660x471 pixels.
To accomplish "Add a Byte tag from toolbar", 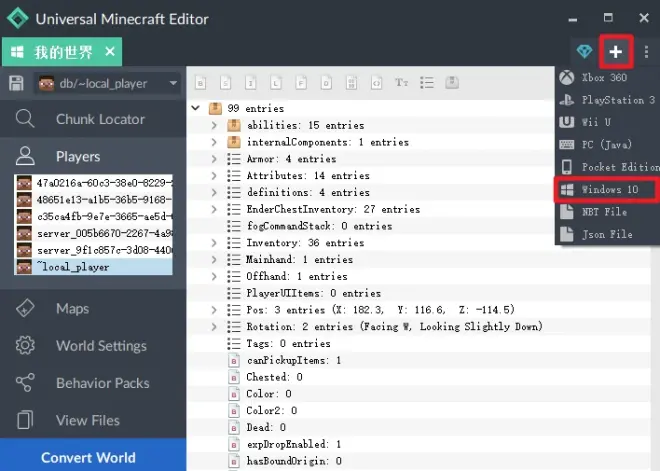I will (x=200, y=82).
